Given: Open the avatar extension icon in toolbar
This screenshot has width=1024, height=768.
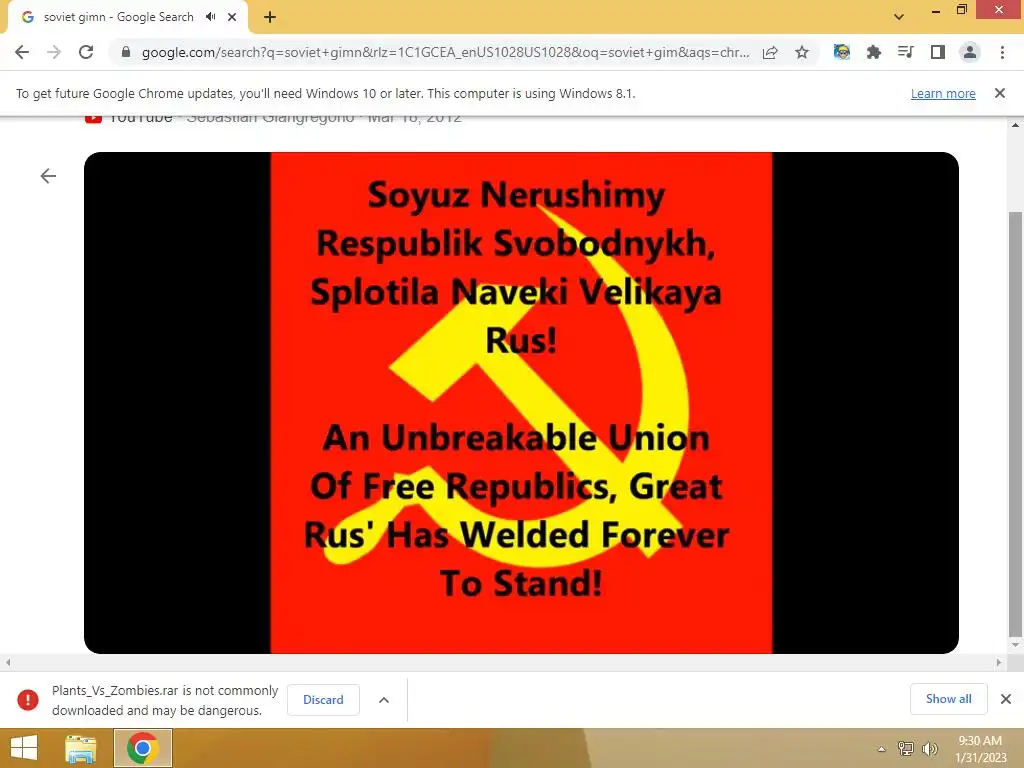Looking at the screenshot, I should pos(842,52).
